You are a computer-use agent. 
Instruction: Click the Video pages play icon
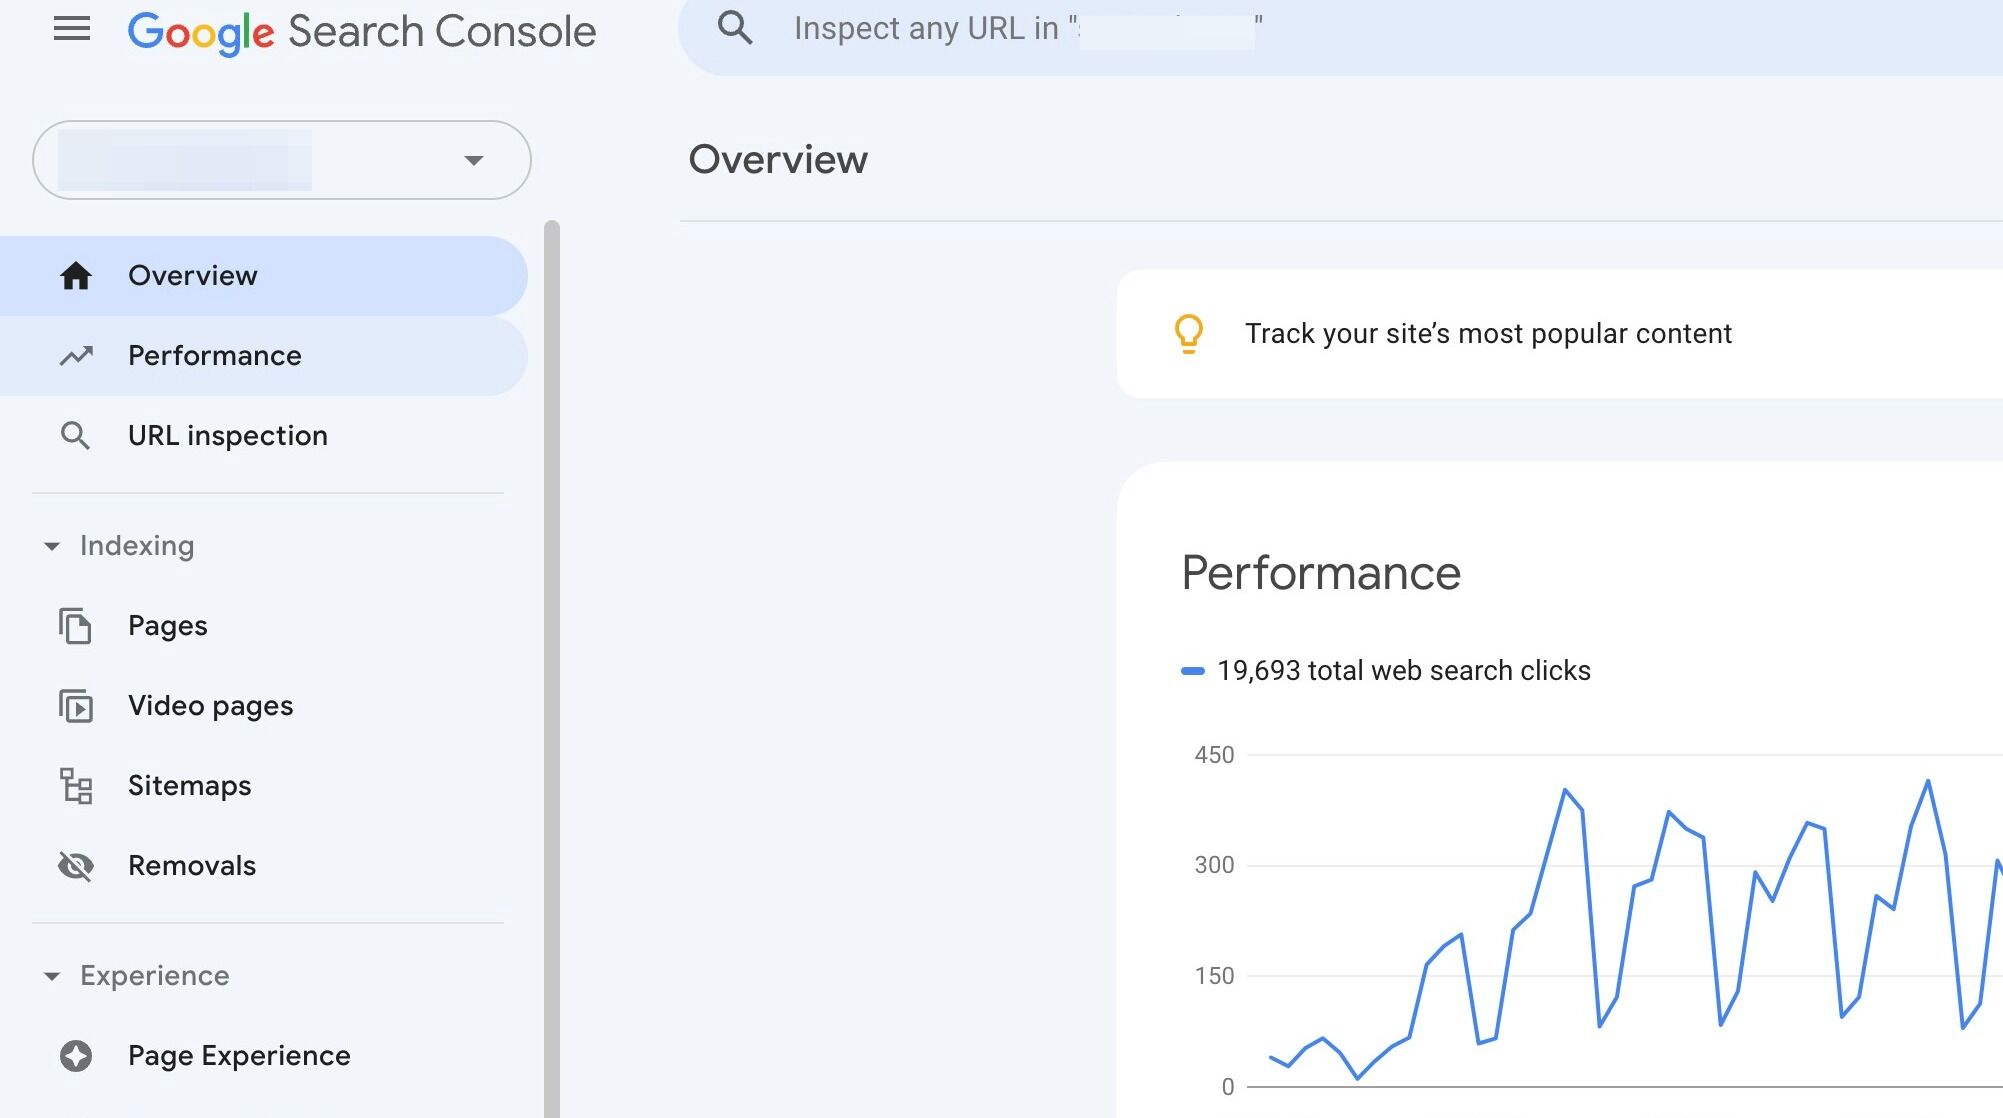click(76, 706)
